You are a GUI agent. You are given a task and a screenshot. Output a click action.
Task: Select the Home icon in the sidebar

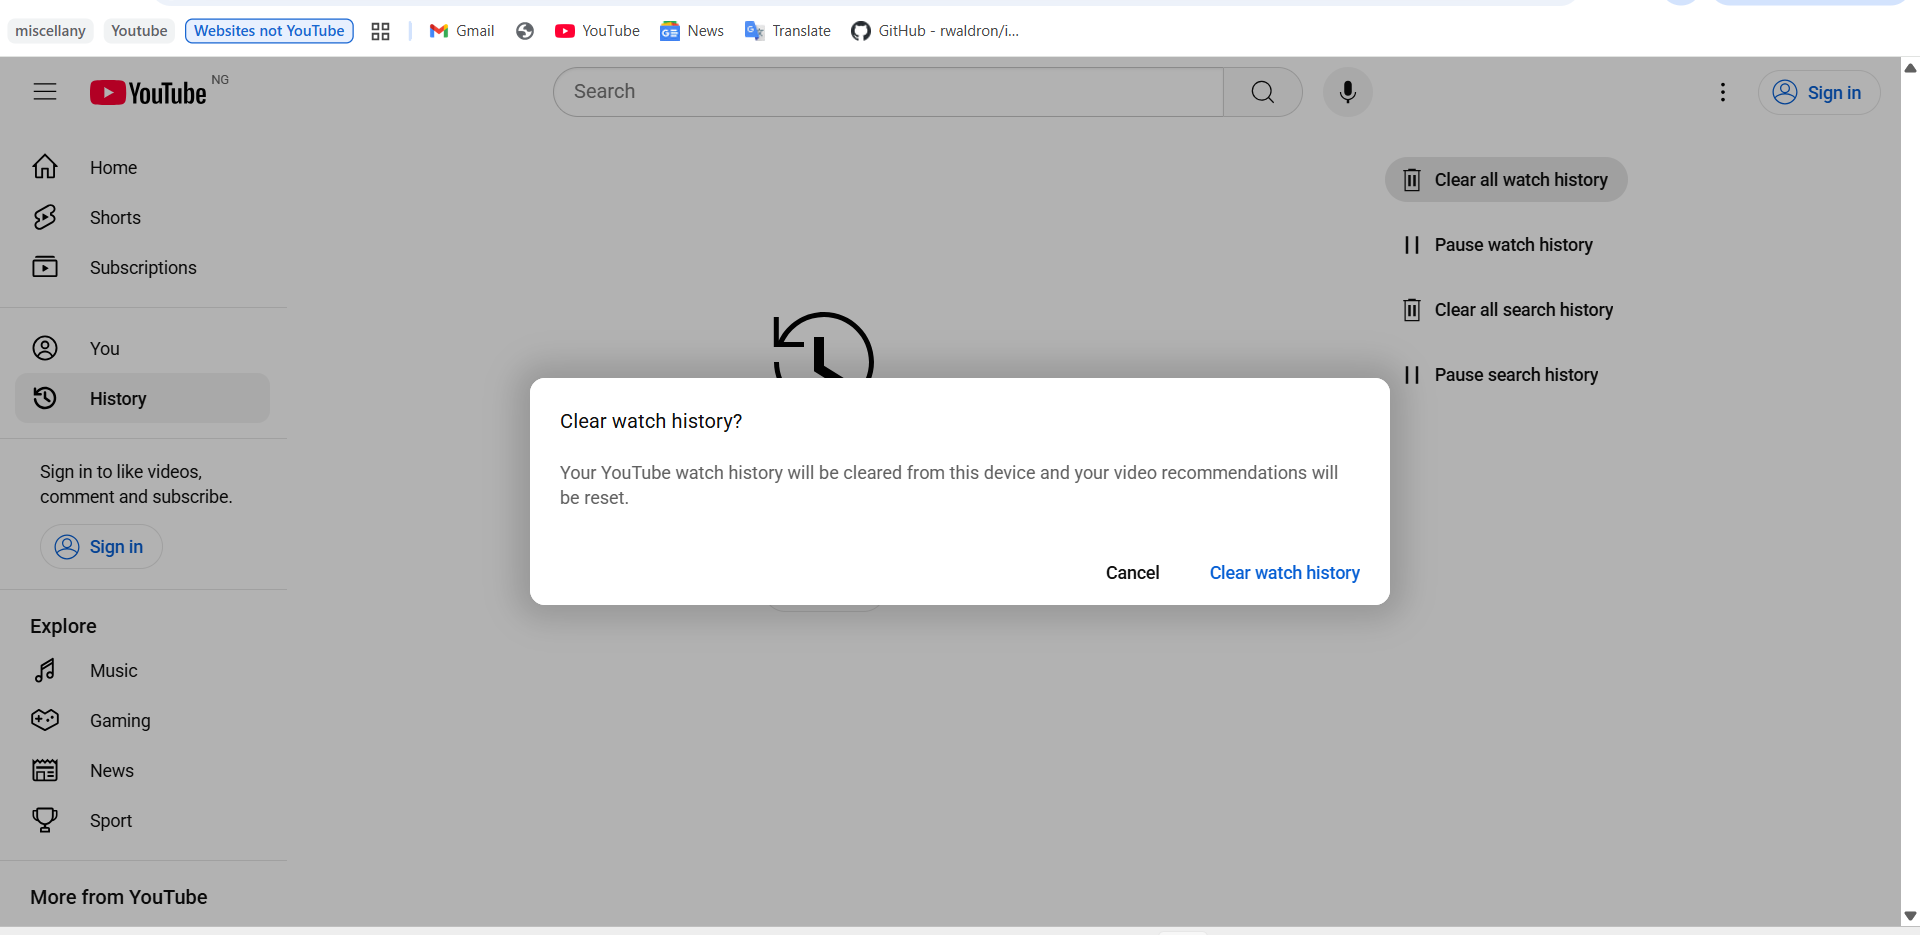tap(45, 167)
